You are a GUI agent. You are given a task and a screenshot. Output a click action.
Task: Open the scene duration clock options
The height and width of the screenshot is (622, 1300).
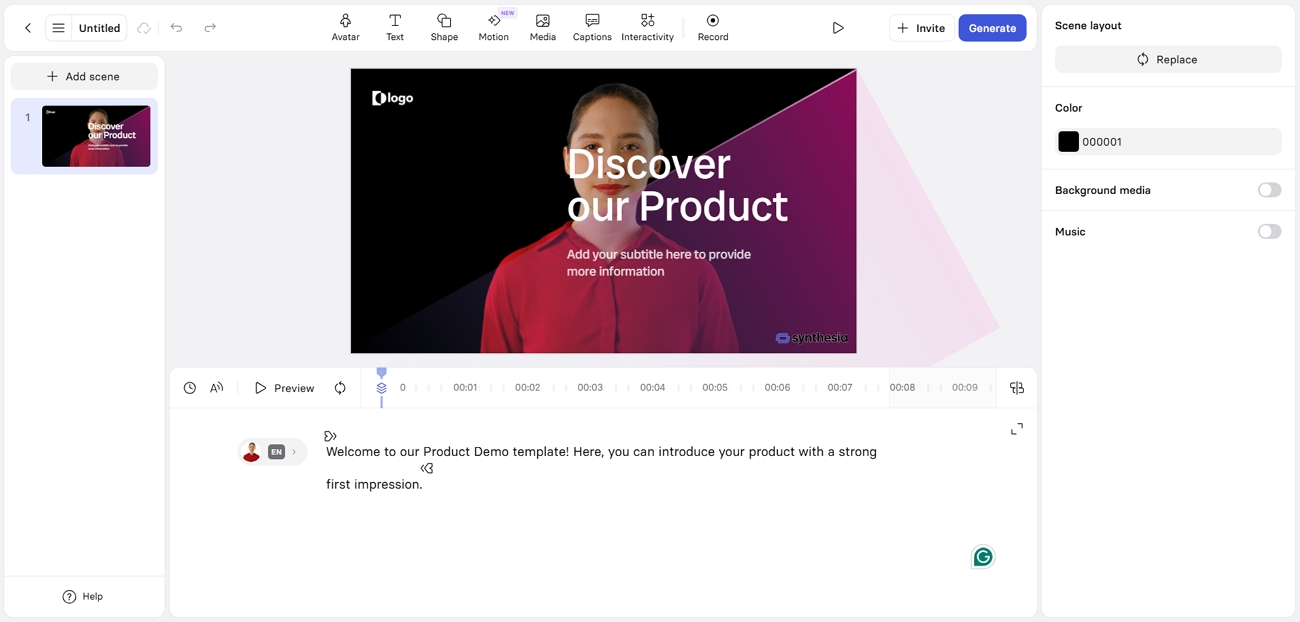(x=190, y=388)
